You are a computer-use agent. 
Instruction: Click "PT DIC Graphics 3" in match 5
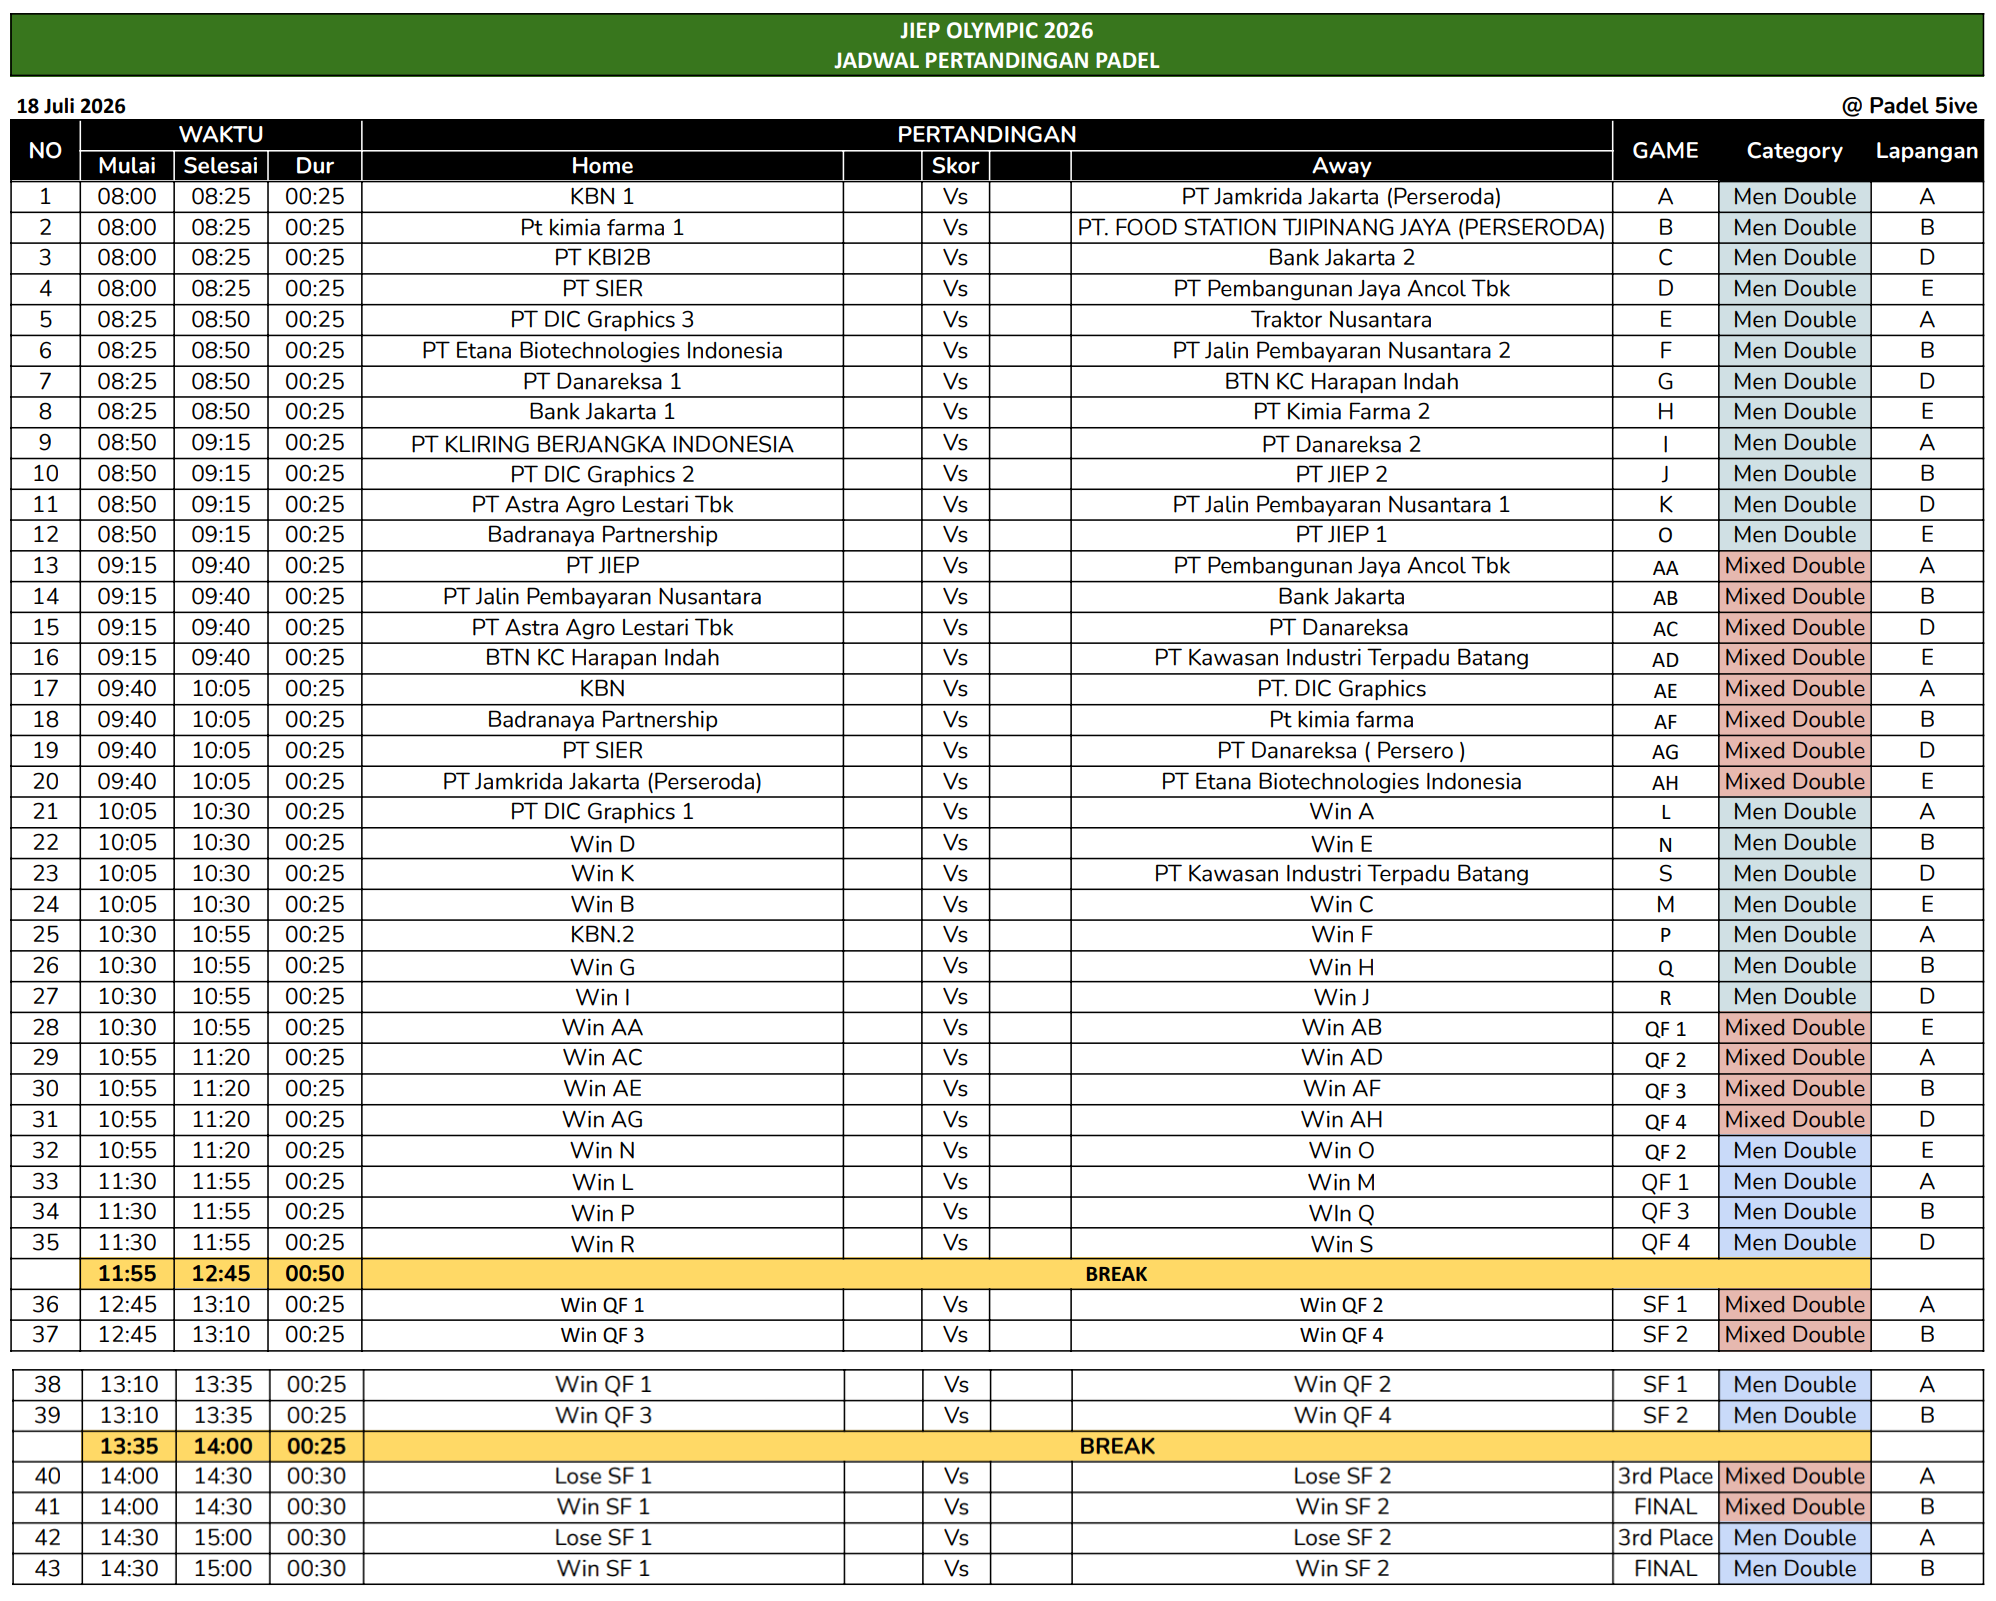pos(602,320)
